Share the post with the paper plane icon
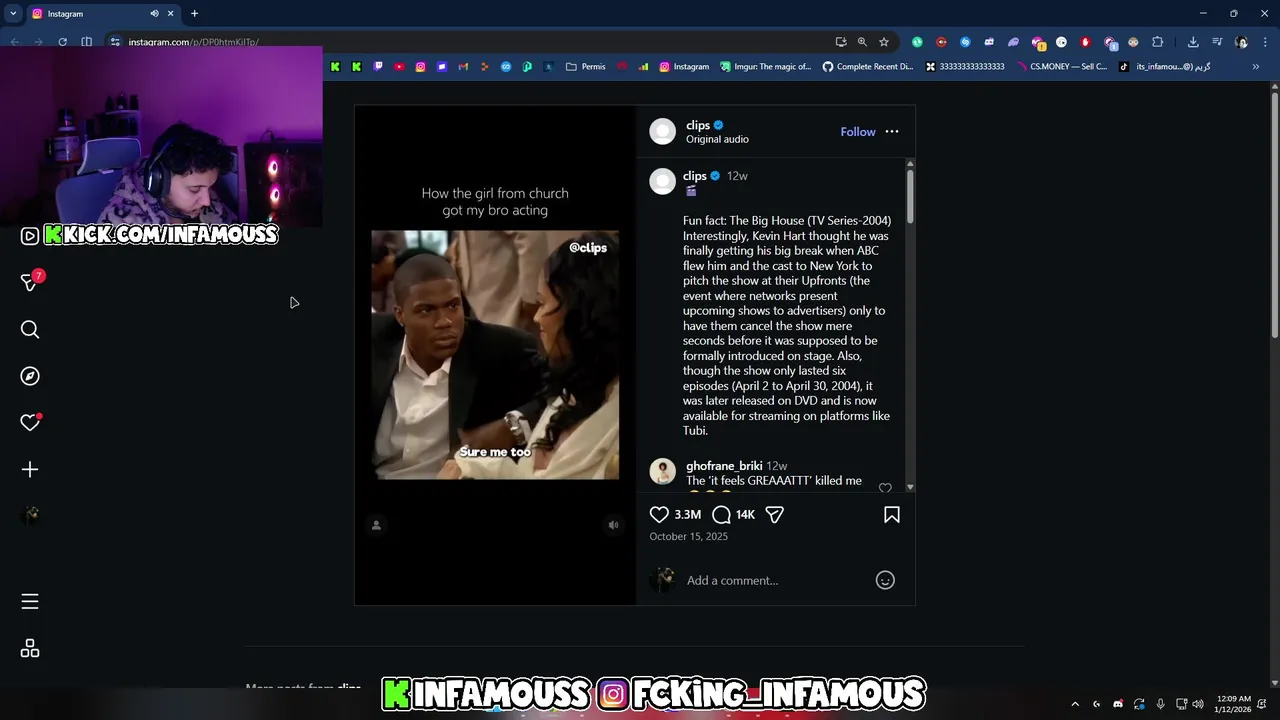The width and height of the screenshot is (1280, 720). point(774,515)
